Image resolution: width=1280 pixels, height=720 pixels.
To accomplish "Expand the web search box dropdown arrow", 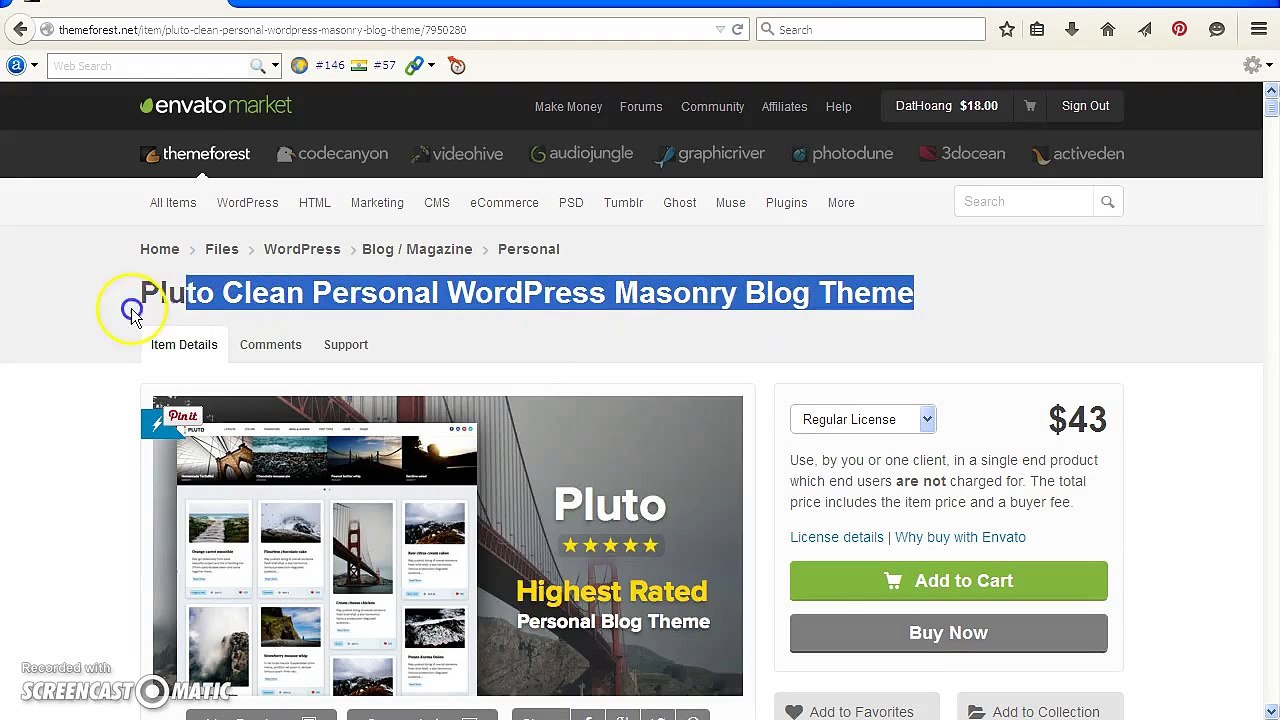I will (x=275, y=66).
